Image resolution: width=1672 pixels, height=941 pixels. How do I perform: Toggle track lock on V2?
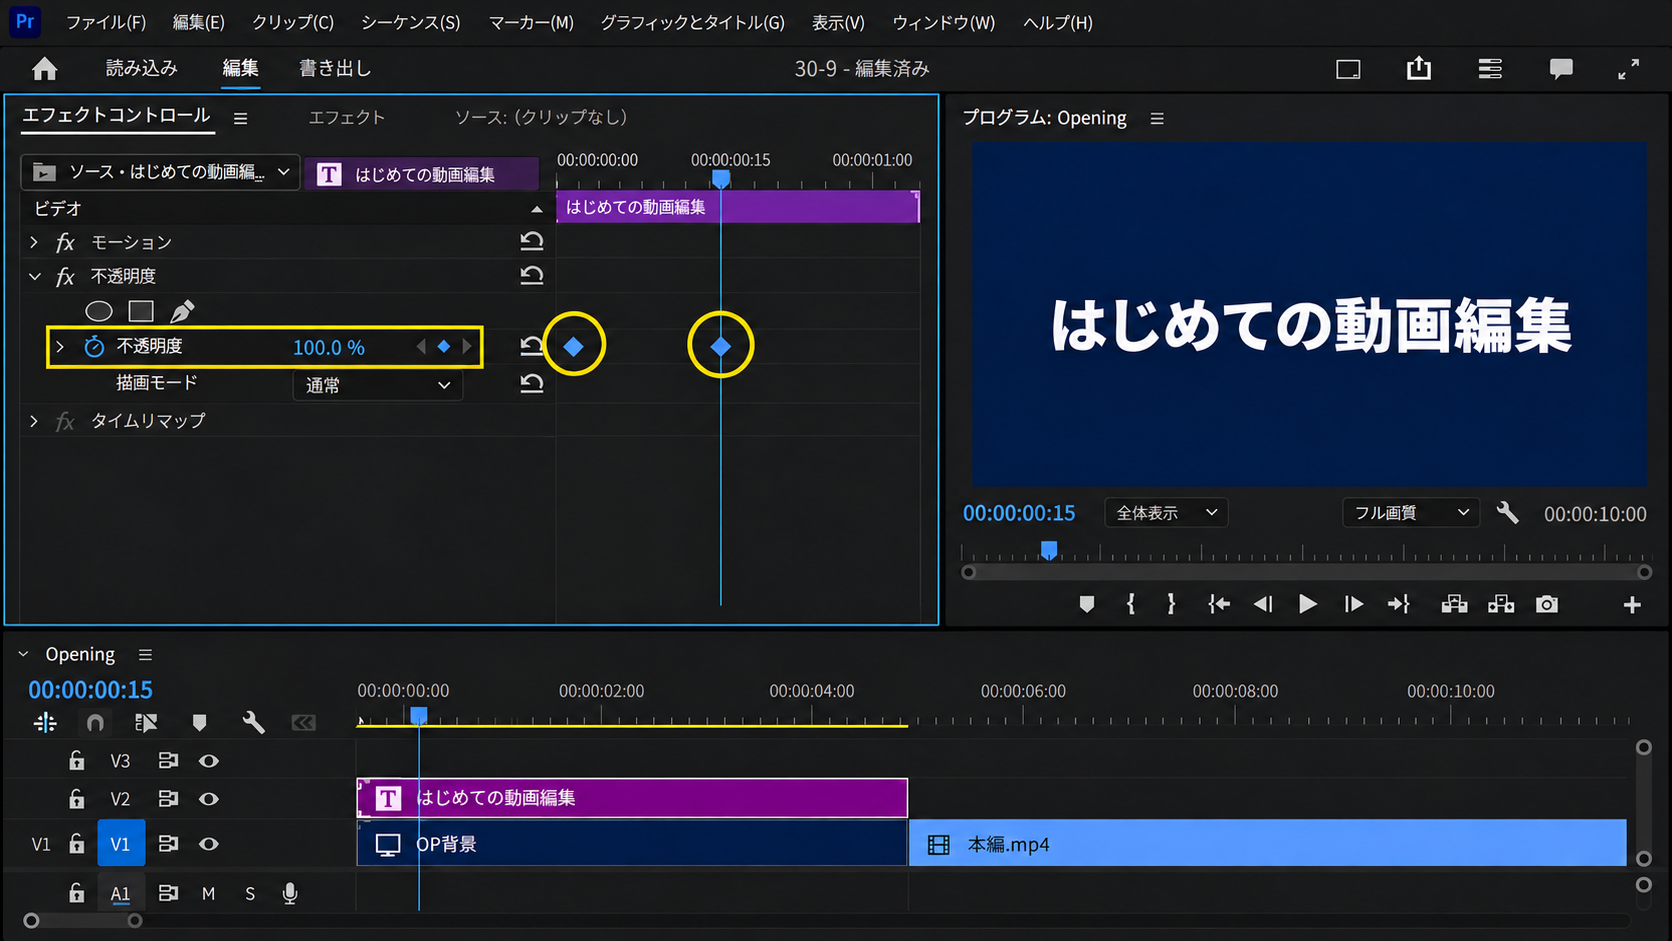pos(77,799)
